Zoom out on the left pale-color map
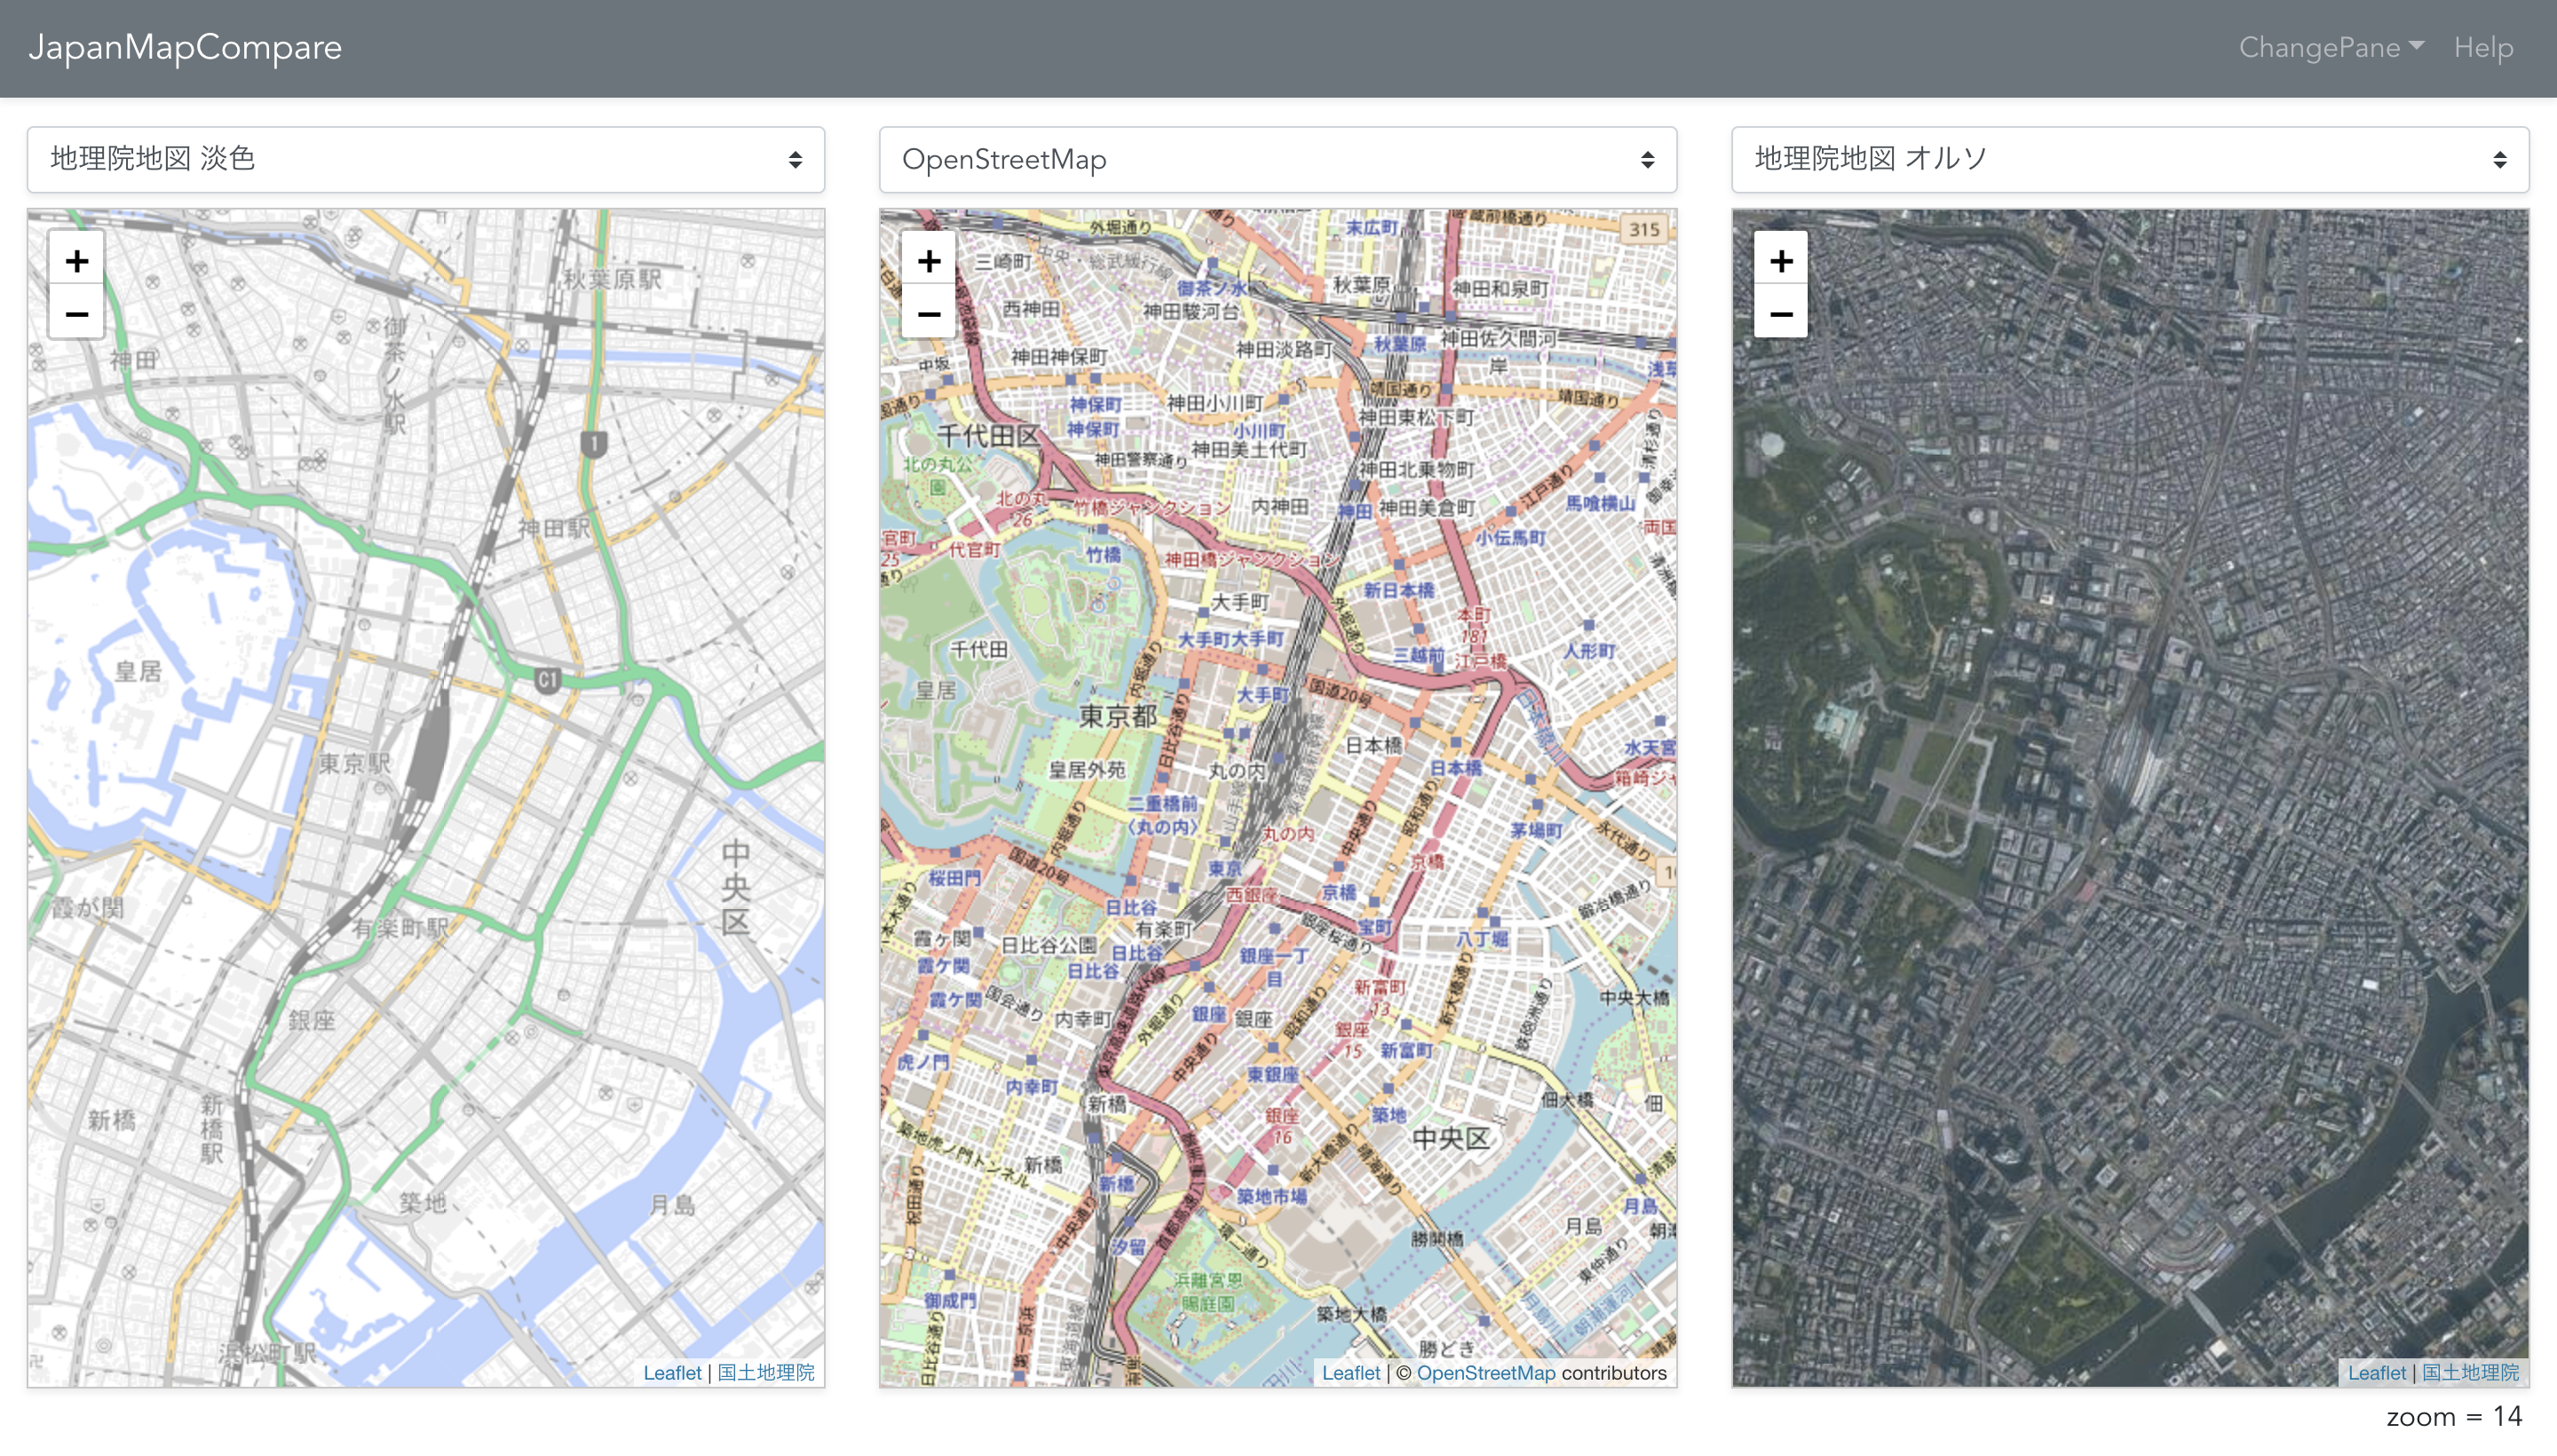 click(x=77, y=314)
